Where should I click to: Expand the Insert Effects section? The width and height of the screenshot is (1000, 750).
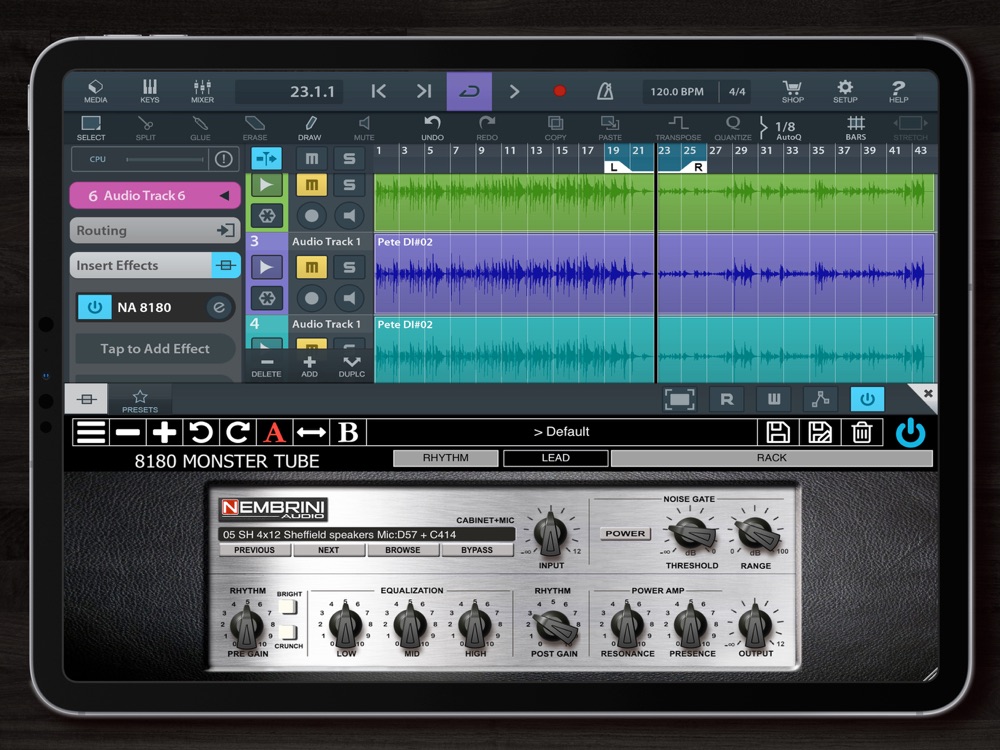(x=154, y=265)
